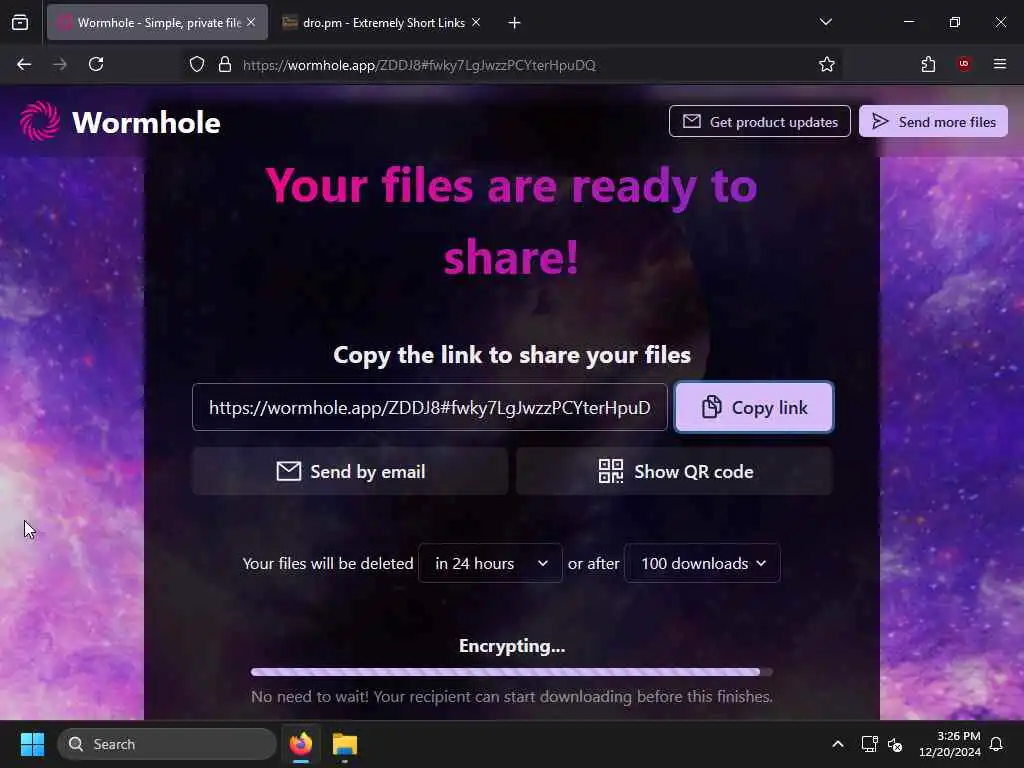The height and width of the screenshot is (768, 1024).
Task: Click the Wormhole swirl logo icon
Action: tap(40, 121)
